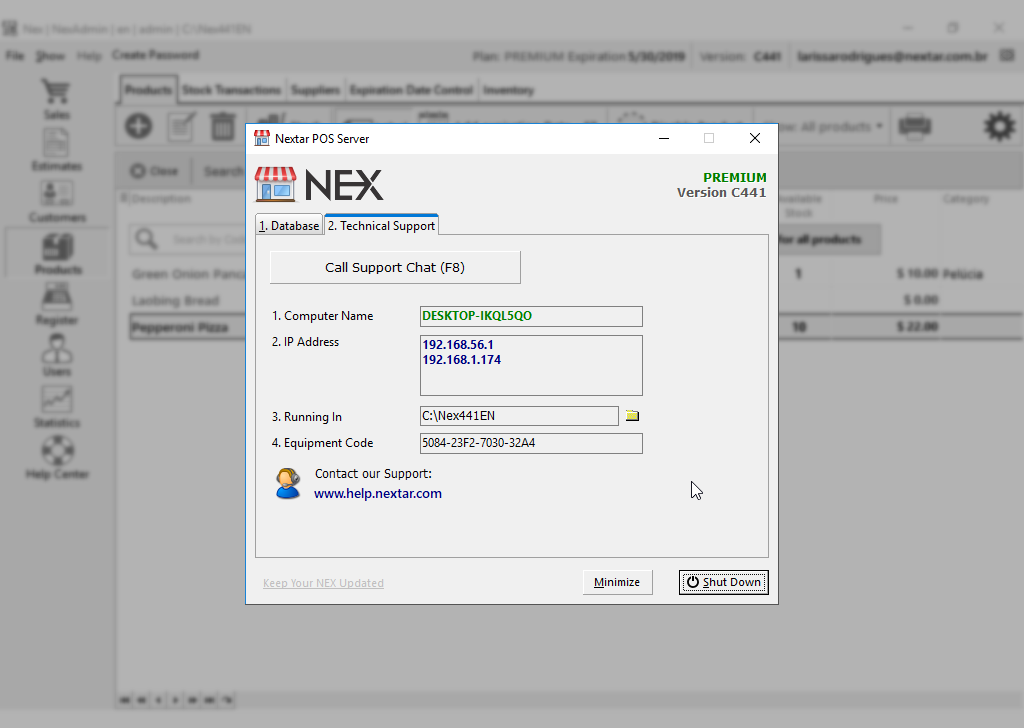The height and width of the screenshot is (728, 1024).
Task: Open Sales from the sidebar
Action: click(56, 100)
